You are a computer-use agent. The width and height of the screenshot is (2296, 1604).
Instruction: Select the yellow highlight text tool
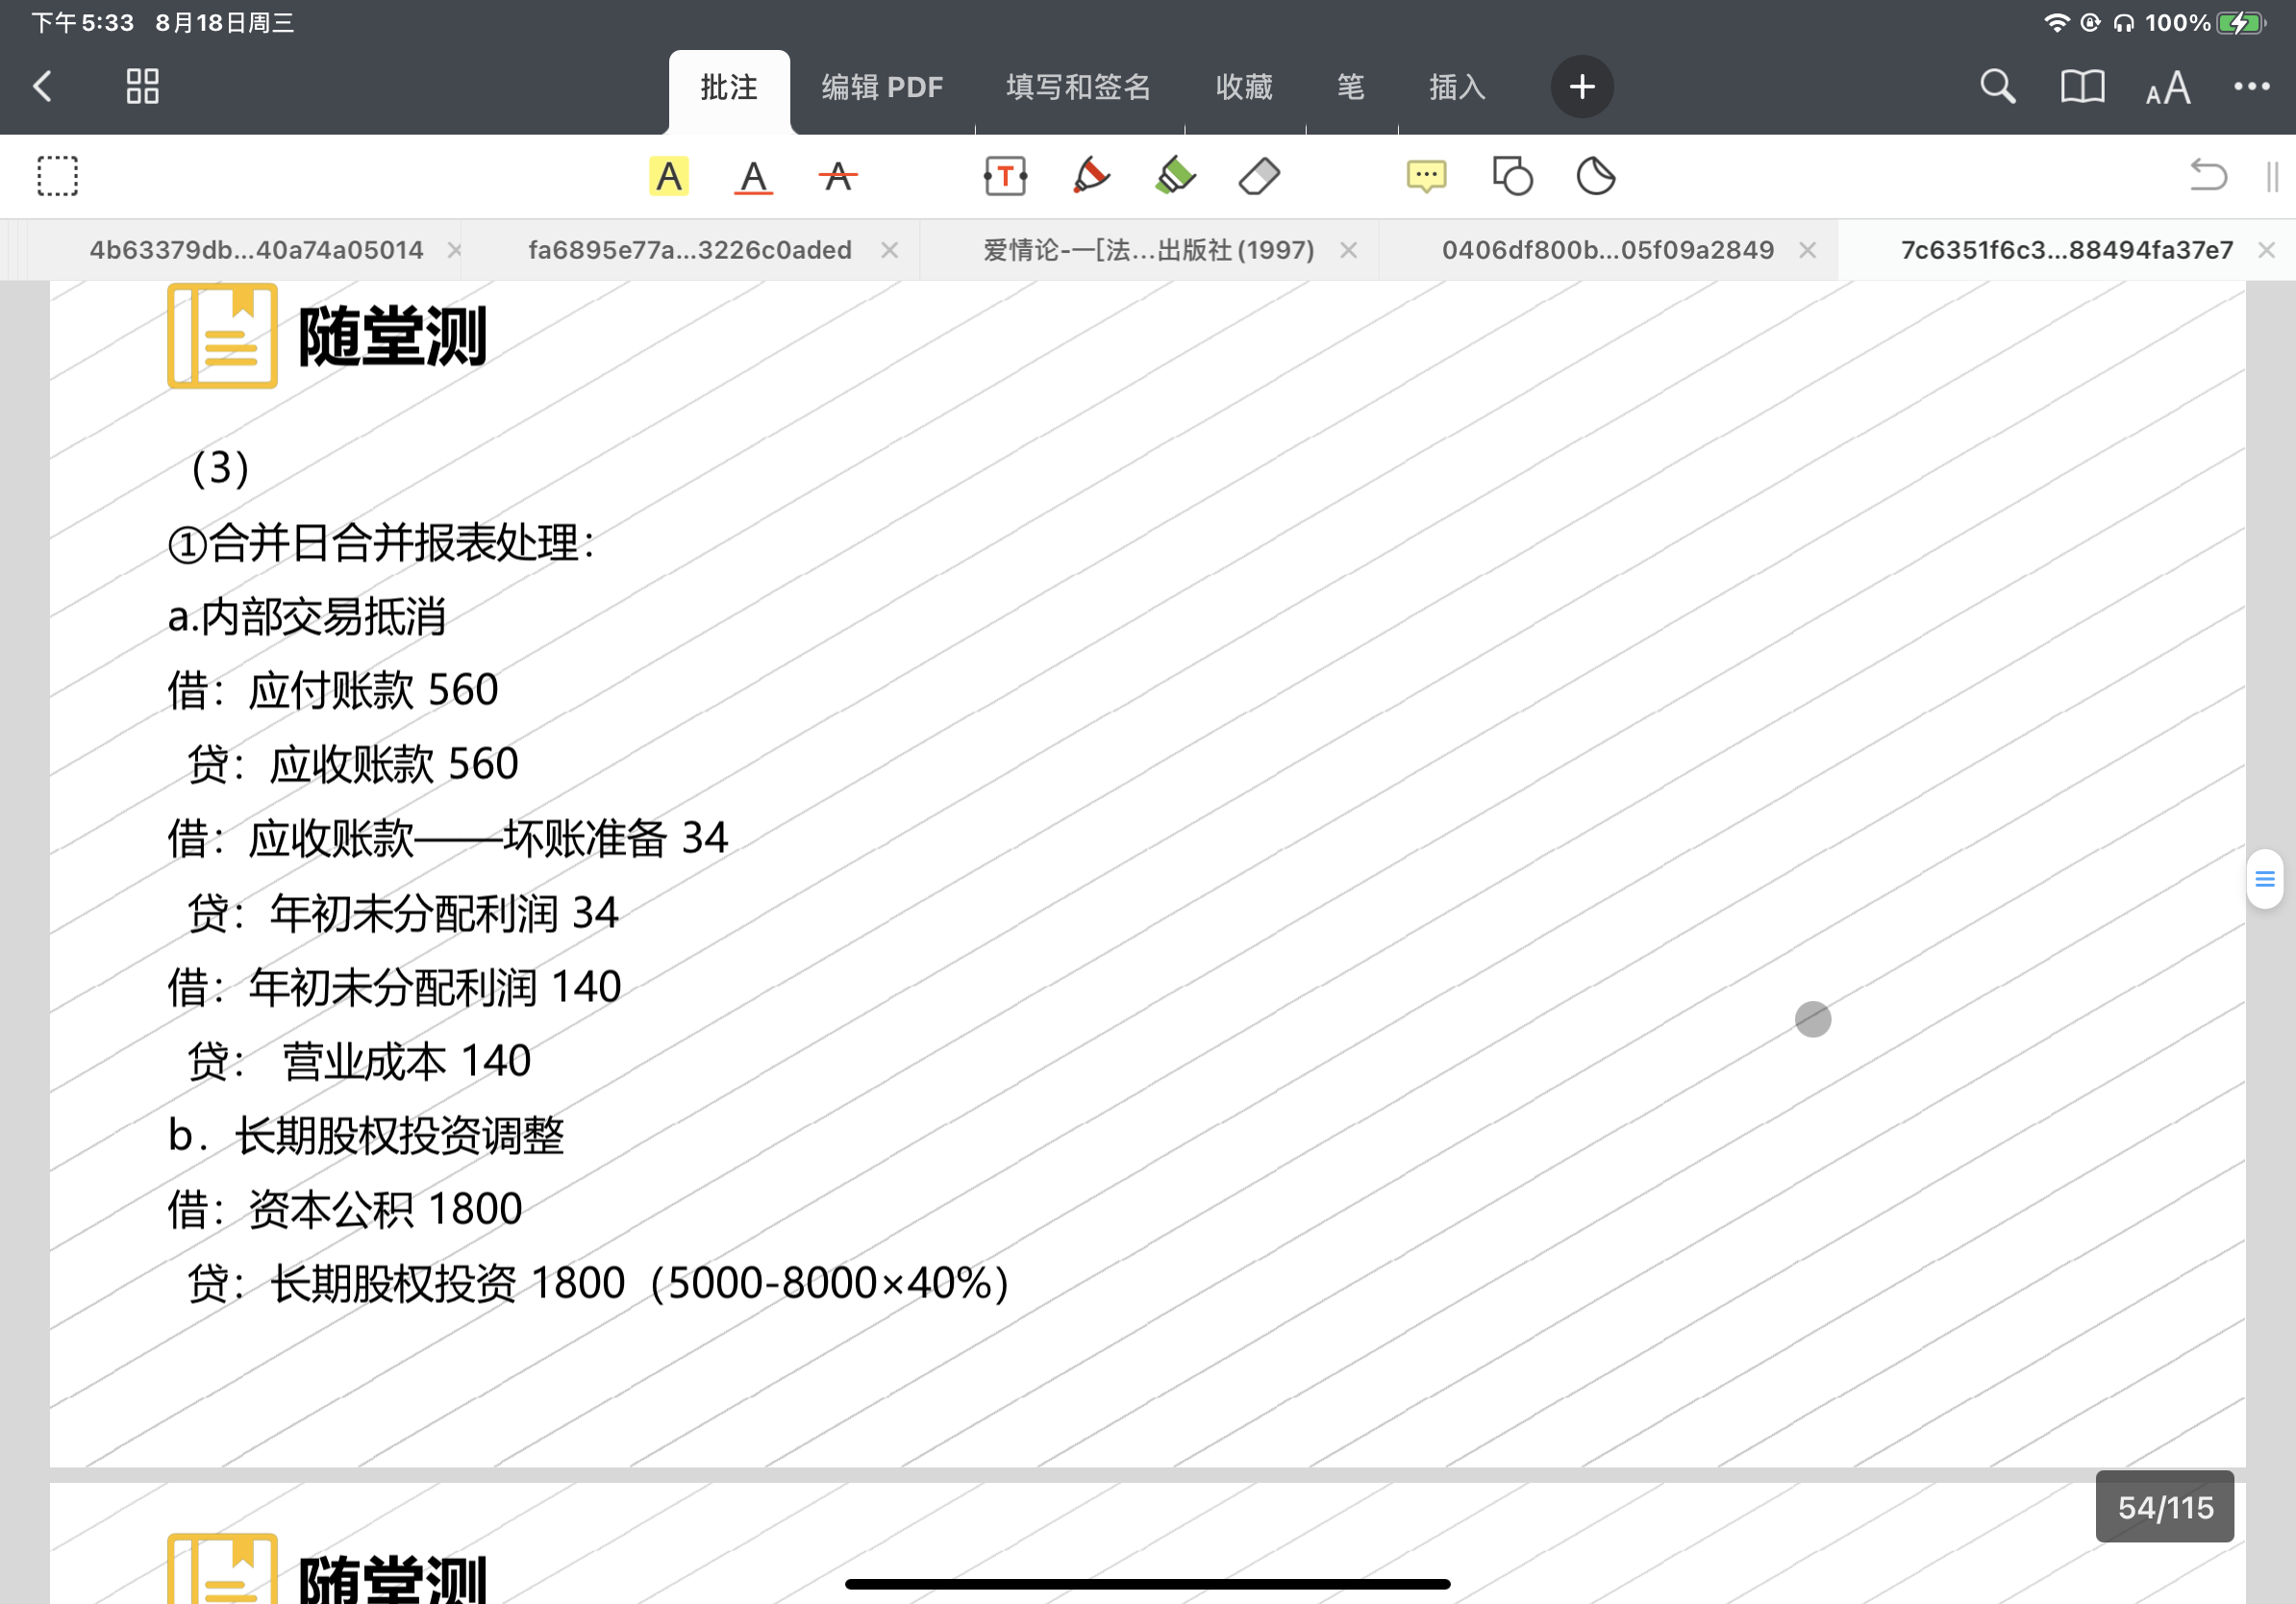tap(668, 177)
